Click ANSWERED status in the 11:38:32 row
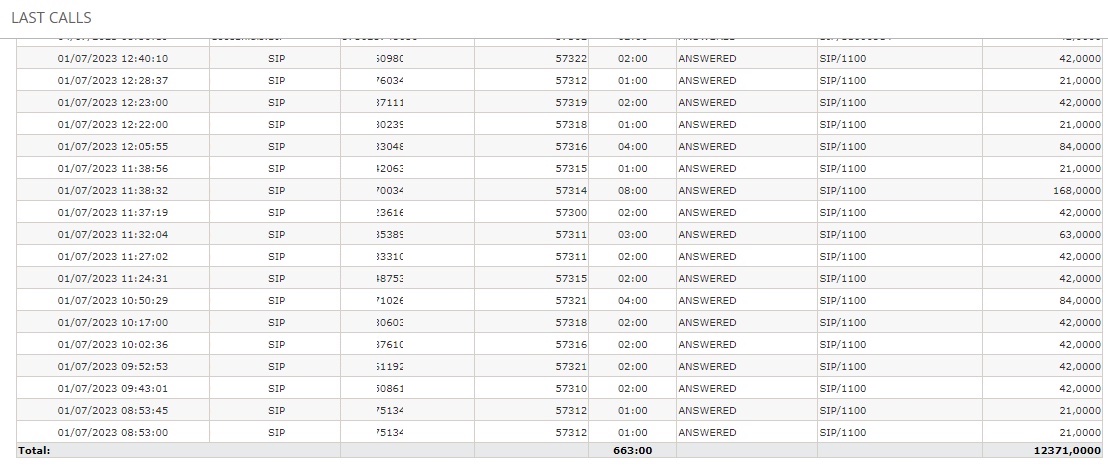The height and width of the screenshot is (467, 1108). (707, 190)
